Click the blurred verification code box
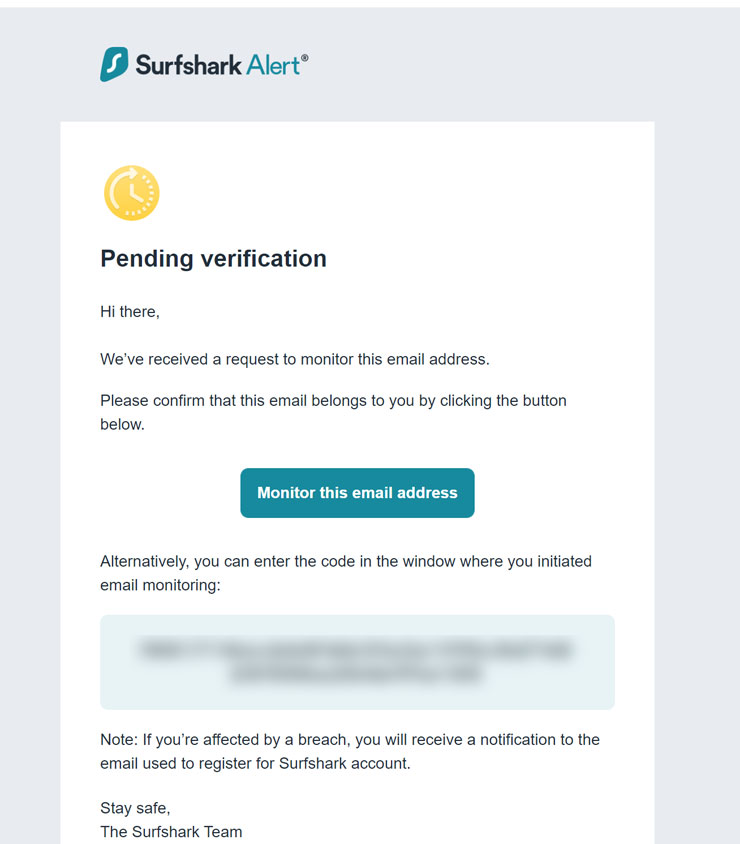The height and width of the screenshot is (844, 740). click(x=357, y=662)
